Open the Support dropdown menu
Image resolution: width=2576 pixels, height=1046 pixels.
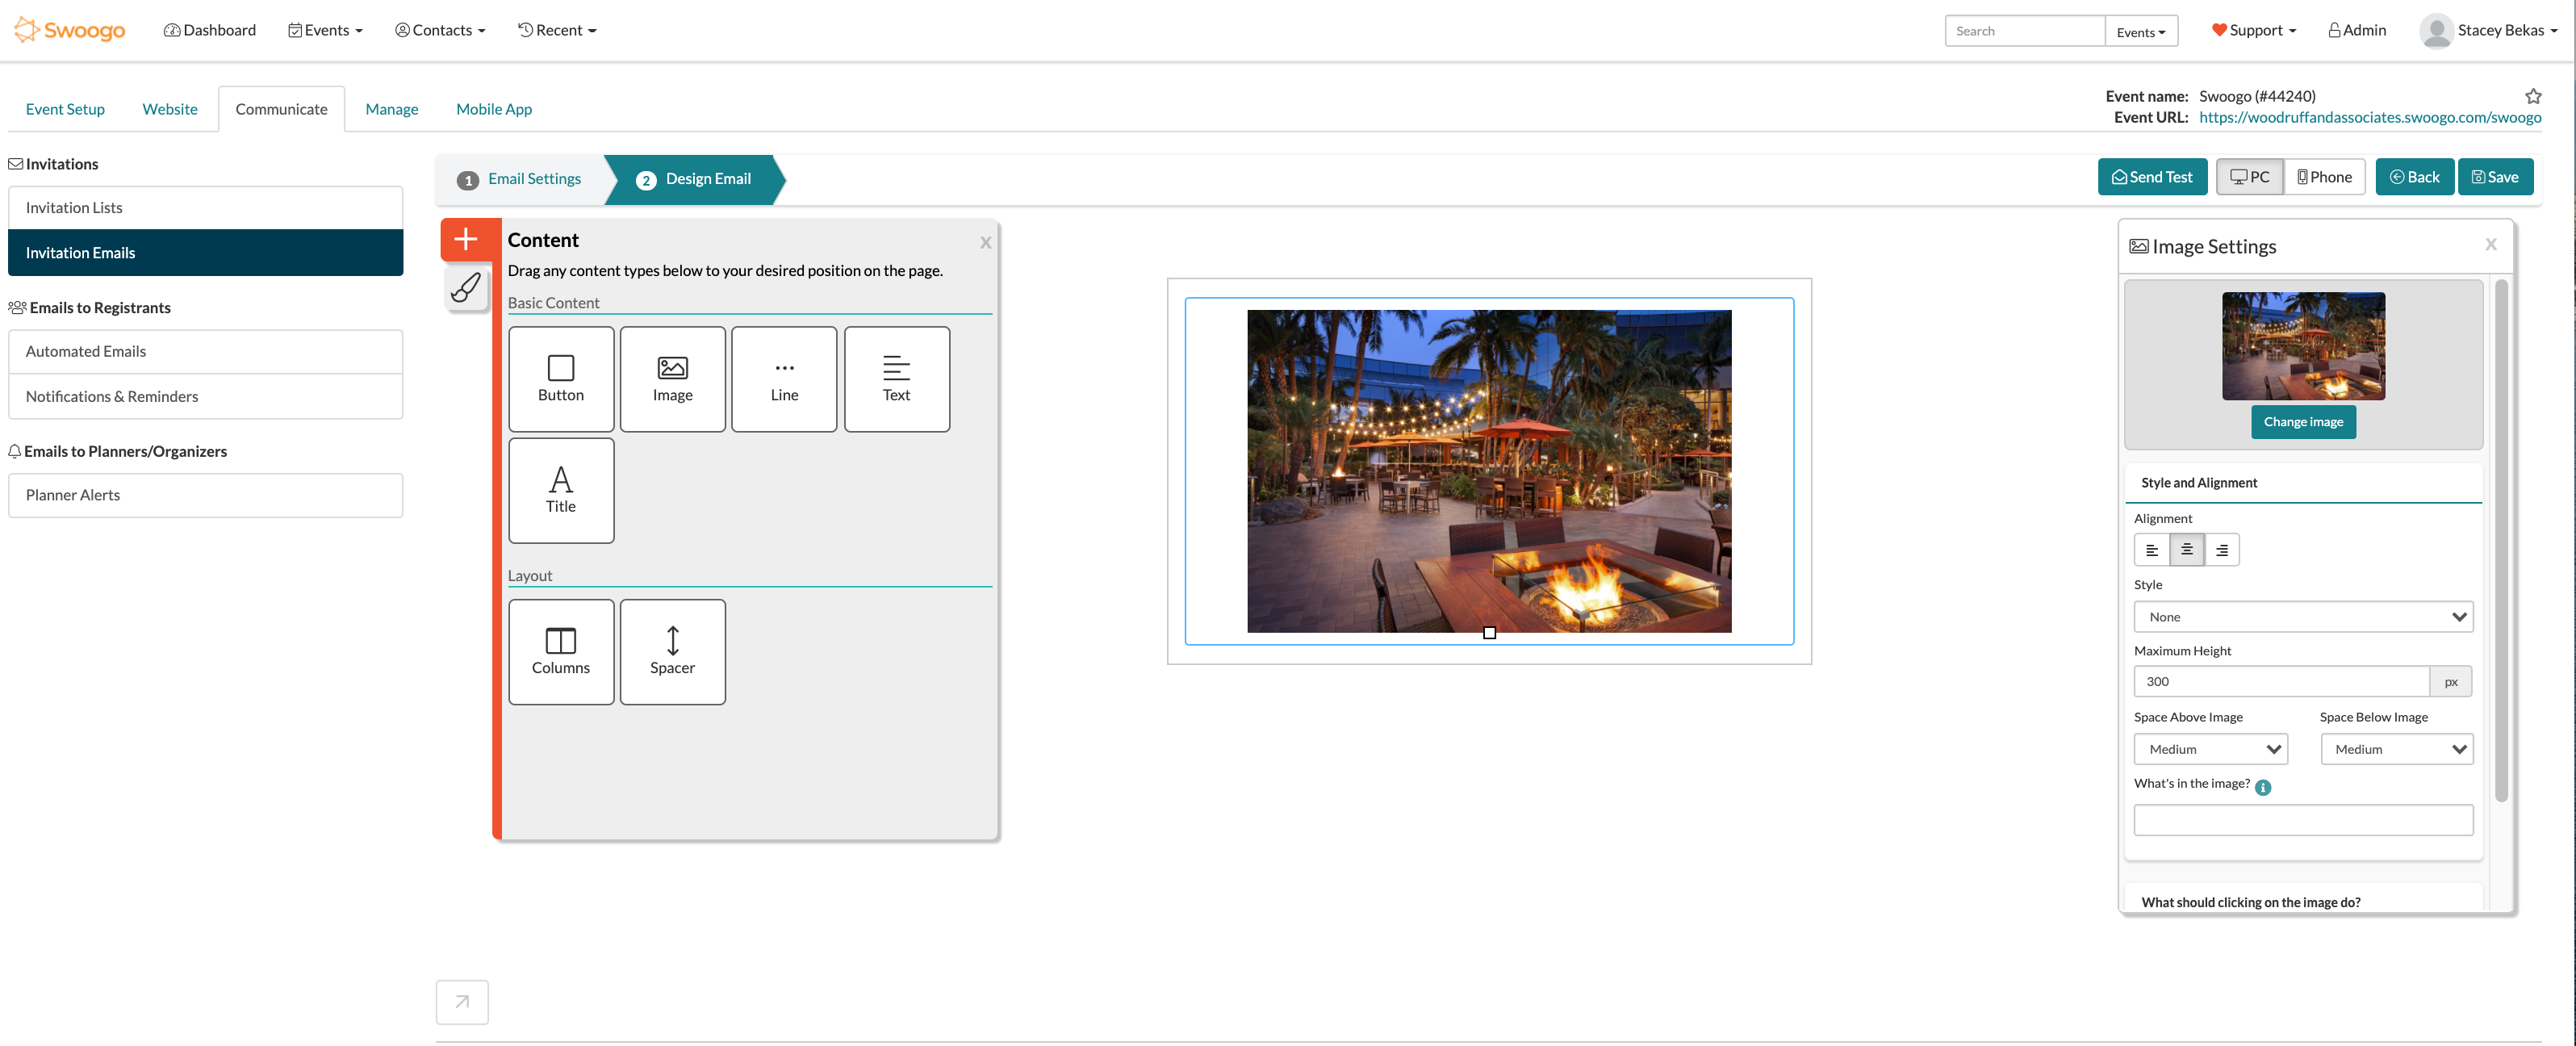point(2254,30)
